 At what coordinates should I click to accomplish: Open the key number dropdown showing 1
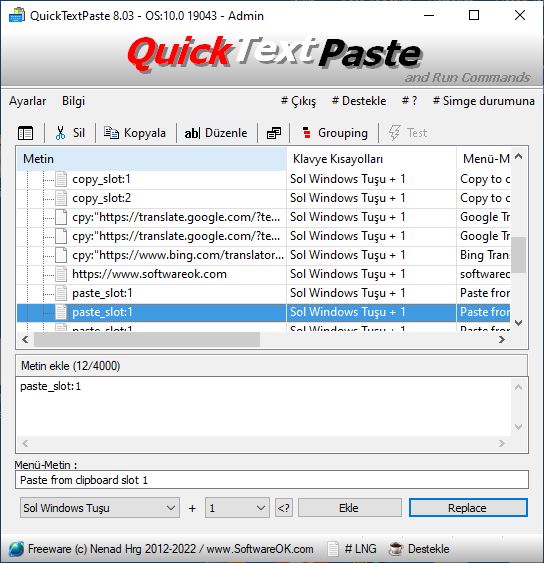237,508
